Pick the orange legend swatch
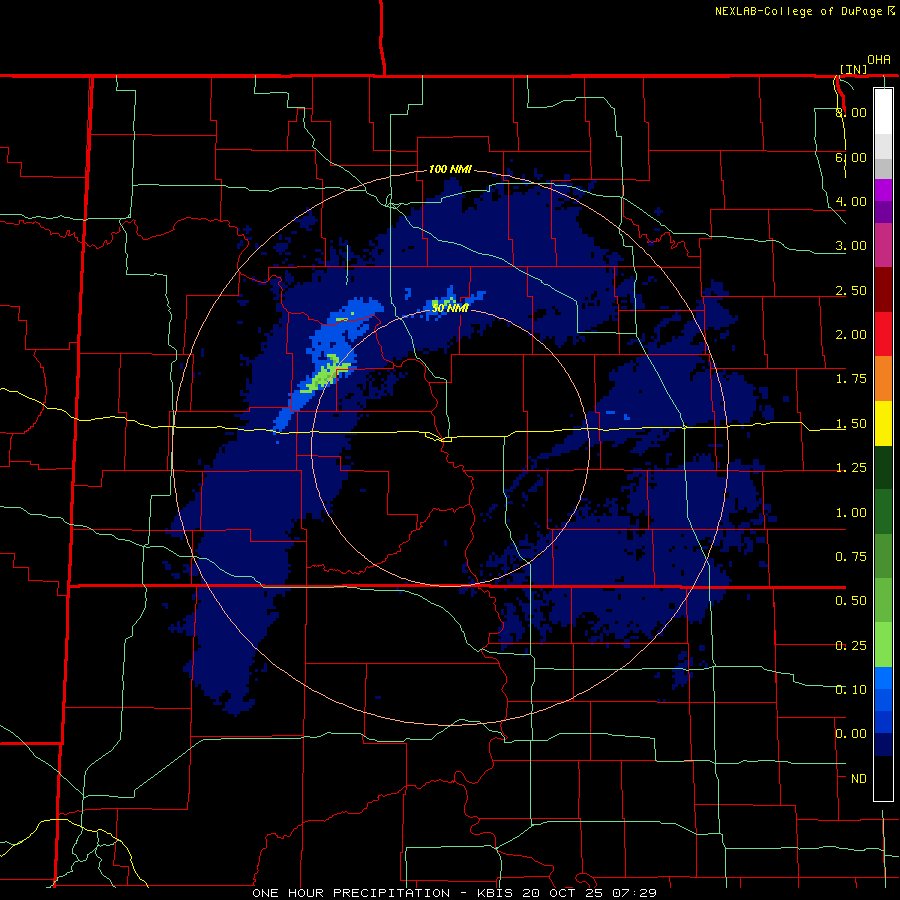900x900 pixels. click(x=883, y=379)
